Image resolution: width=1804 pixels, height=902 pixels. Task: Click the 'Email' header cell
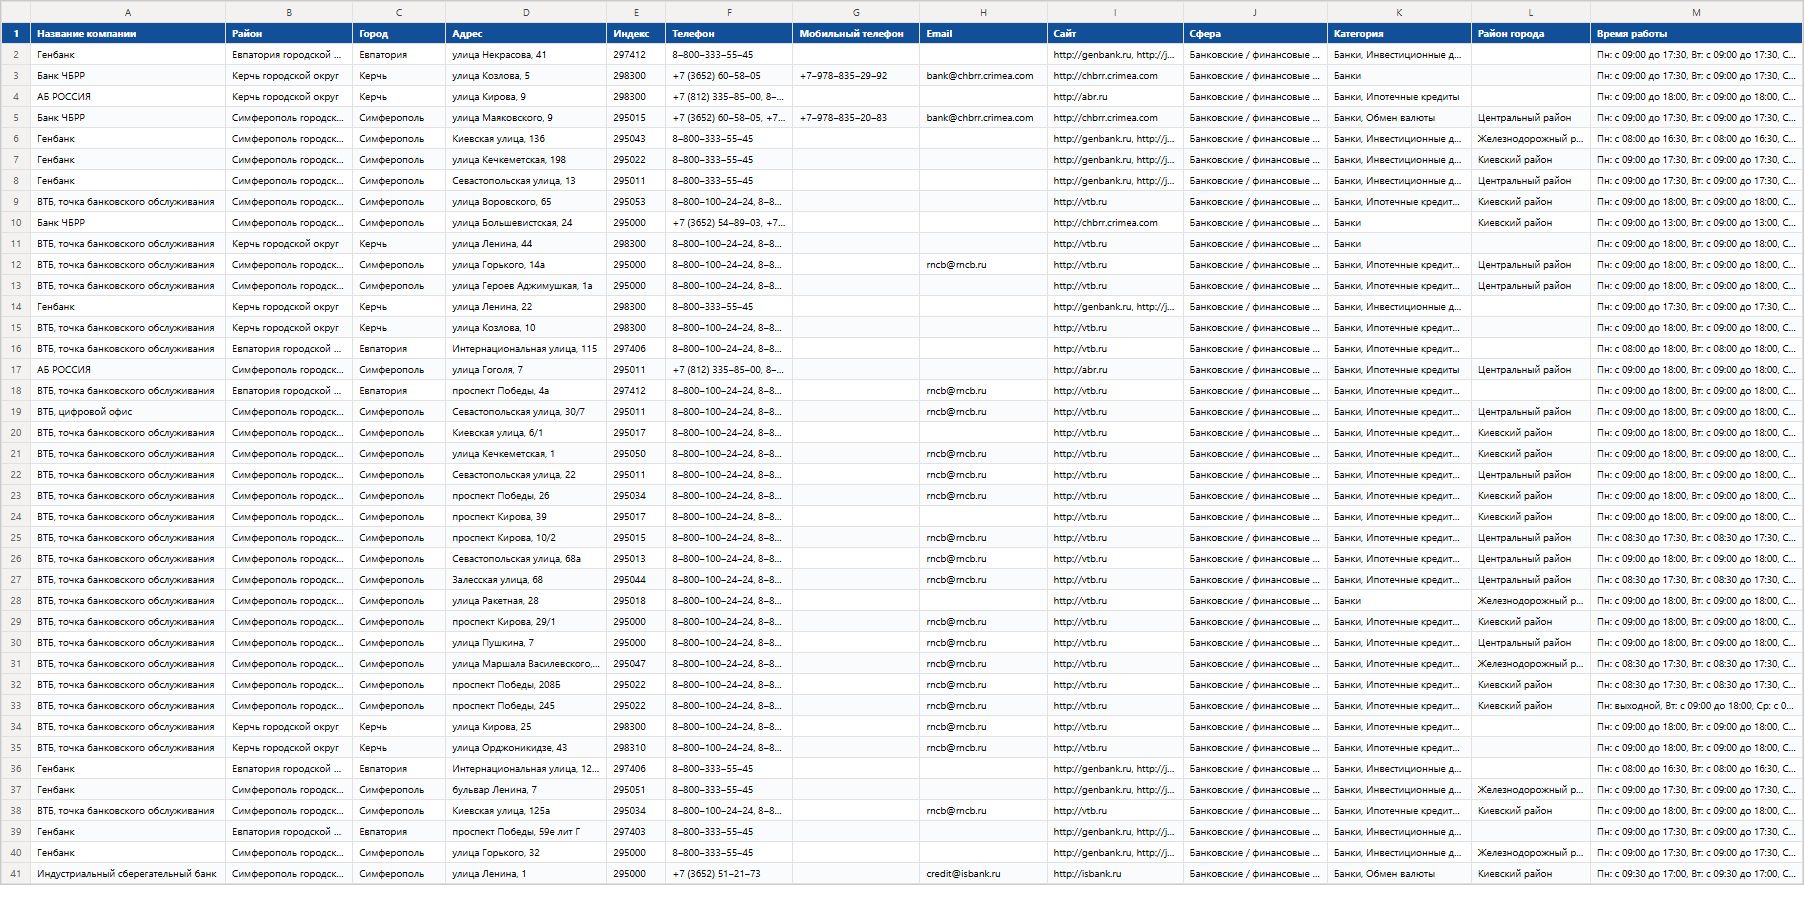[983, 34]
